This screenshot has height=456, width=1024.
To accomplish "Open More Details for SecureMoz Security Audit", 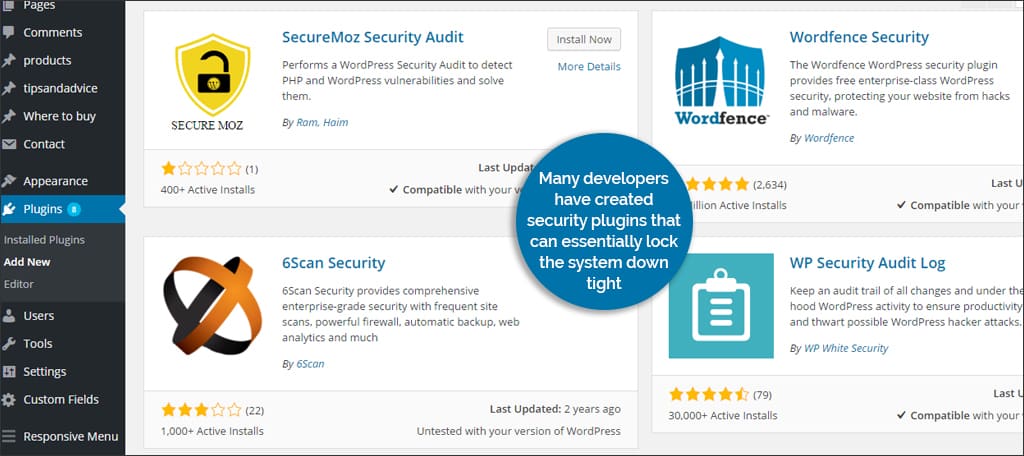I will pos(589,67).
